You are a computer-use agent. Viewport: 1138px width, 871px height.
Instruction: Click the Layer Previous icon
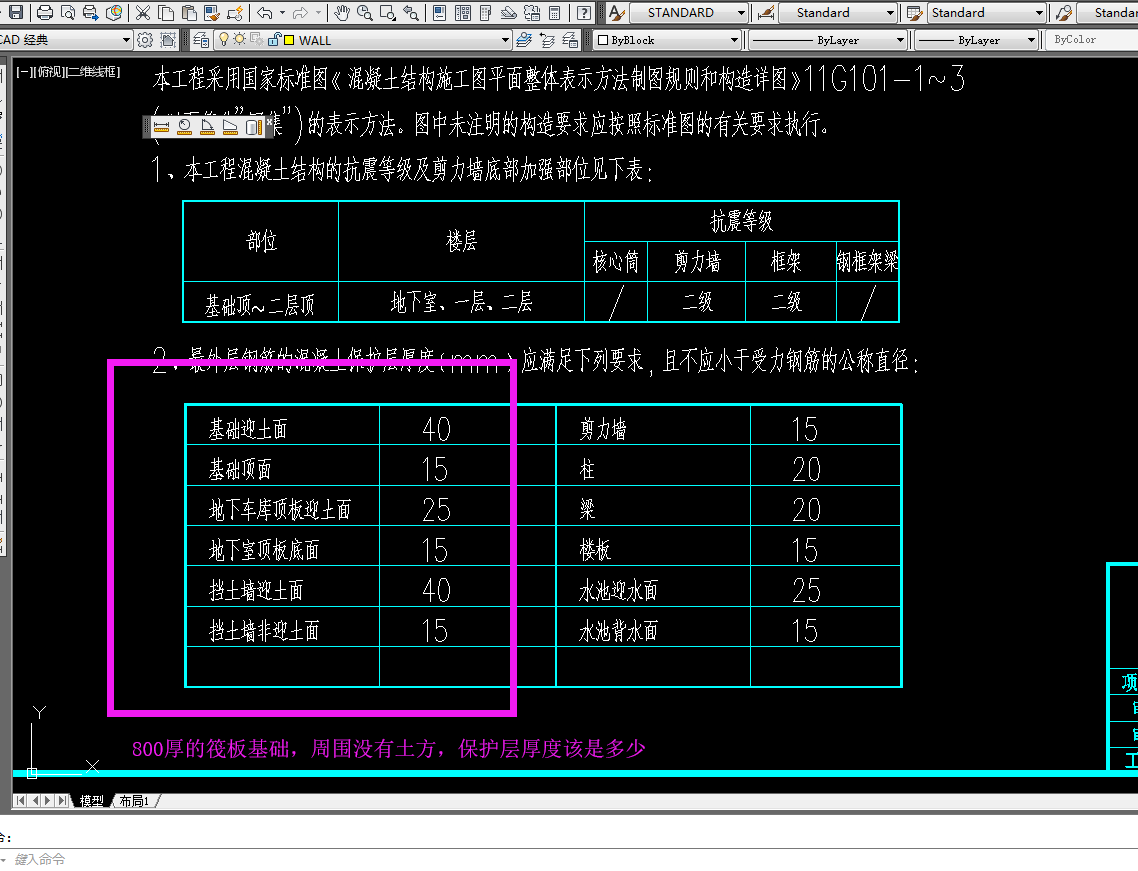pos(548,40)
